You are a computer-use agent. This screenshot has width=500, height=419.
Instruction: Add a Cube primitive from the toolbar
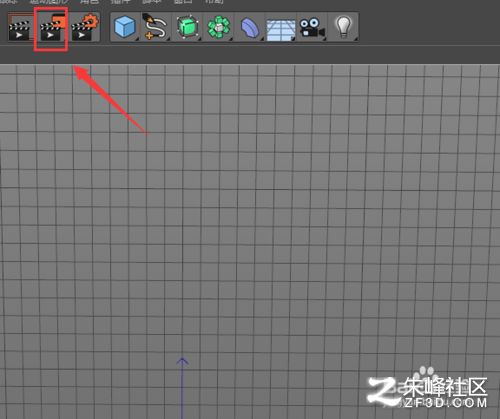click(125, 27)
